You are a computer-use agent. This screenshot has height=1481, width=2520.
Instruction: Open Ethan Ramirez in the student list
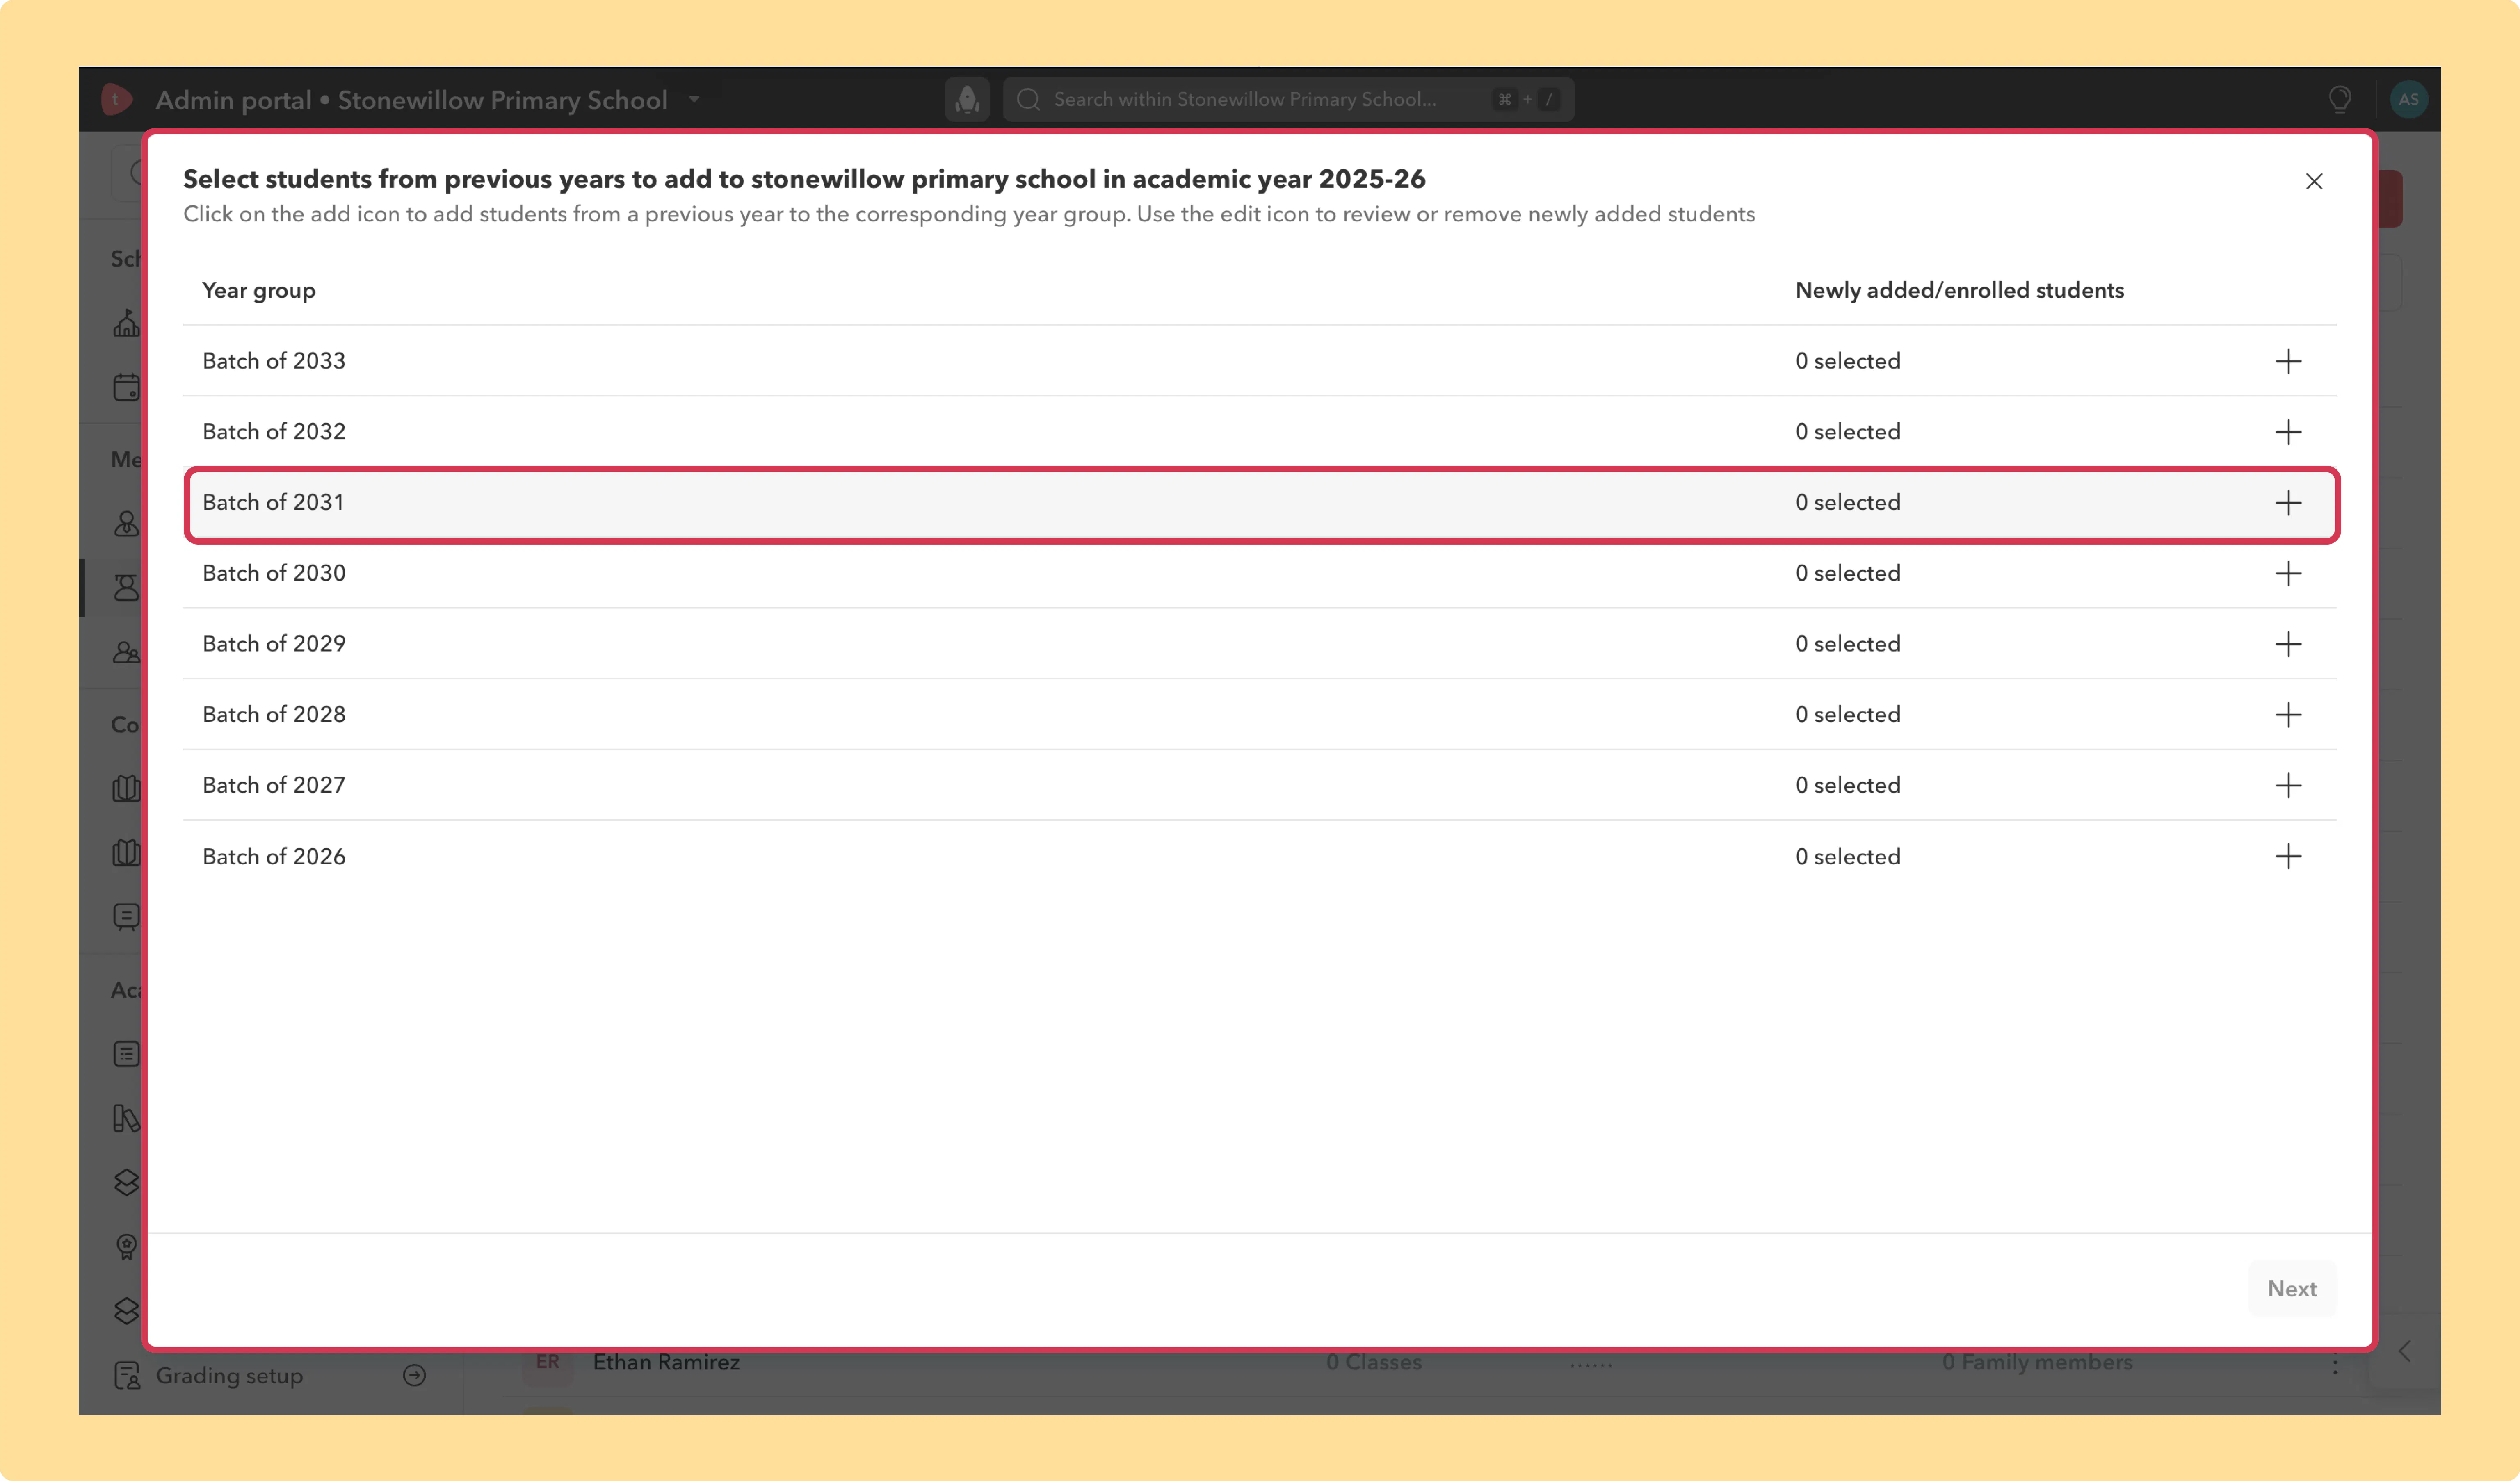click(x=666, y=1362)
